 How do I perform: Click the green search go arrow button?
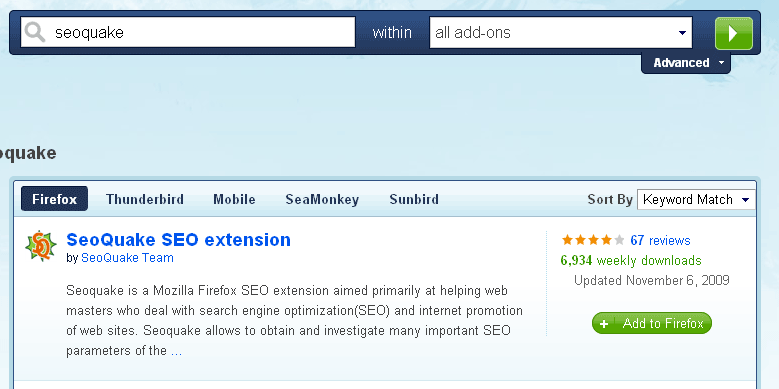(734, 33)
